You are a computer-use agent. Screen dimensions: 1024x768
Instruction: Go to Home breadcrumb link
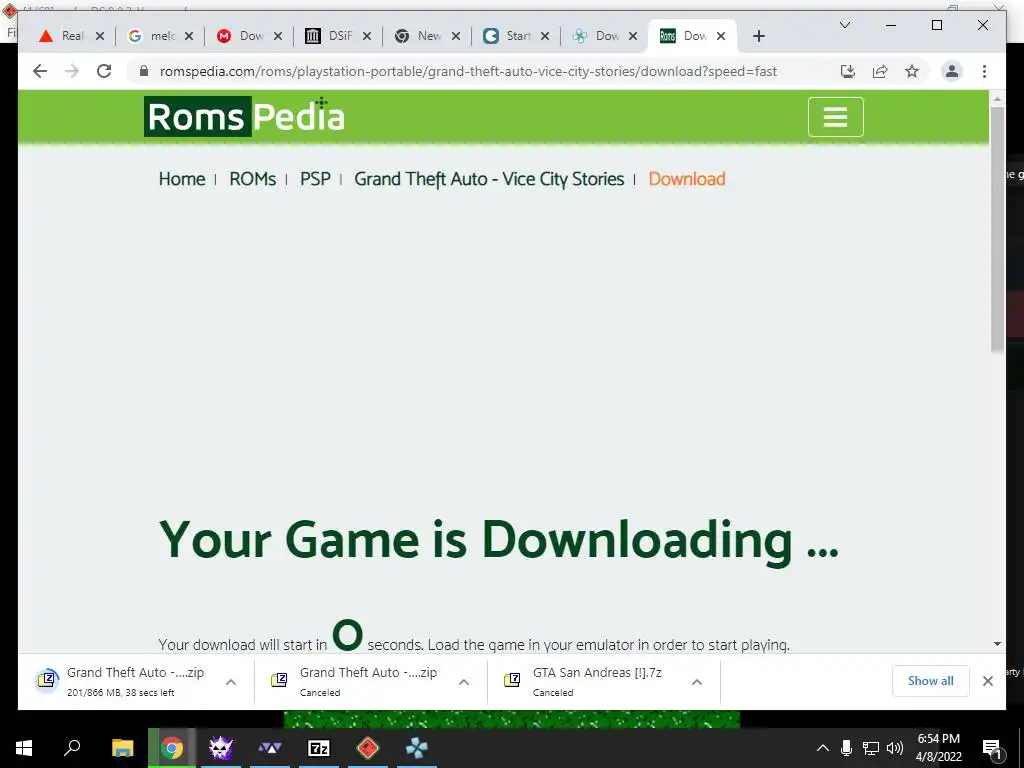(x=182, y=179)
